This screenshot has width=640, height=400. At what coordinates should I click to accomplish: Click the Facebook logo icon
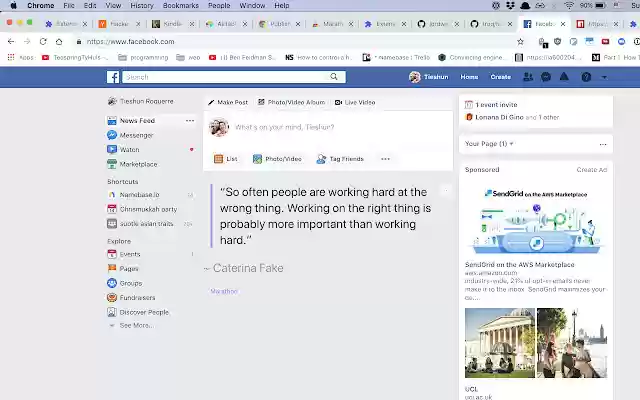click(x=113, y=77)
